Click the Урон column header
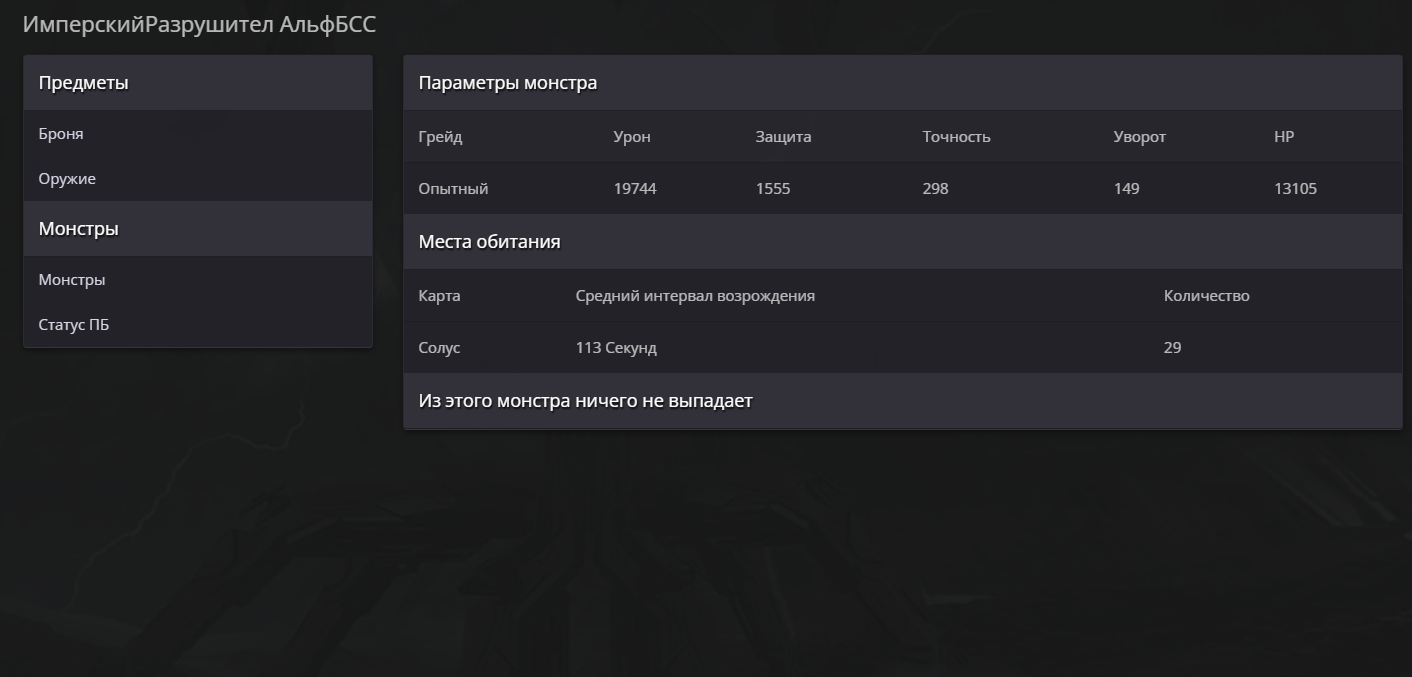 pyautogui.click(x=632, y=137)
